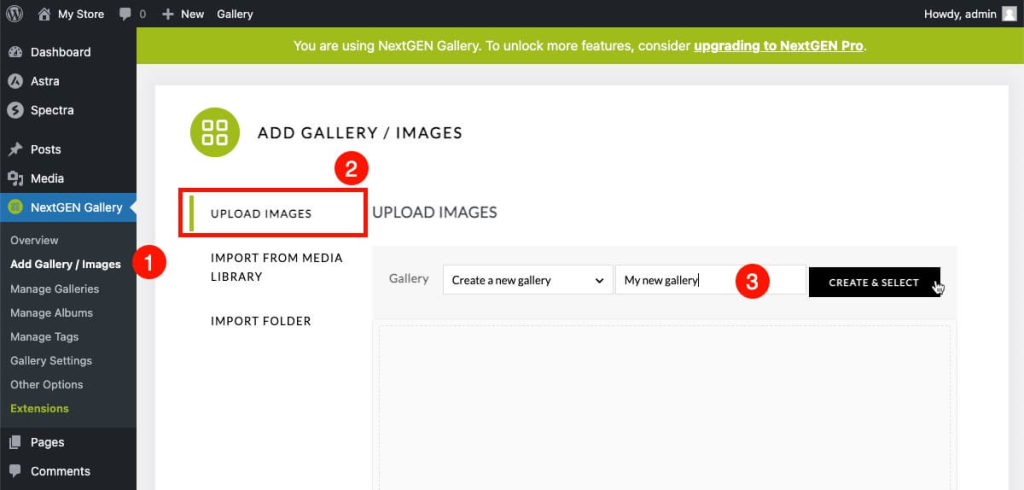Open Manage Tags page
The width and height of the screenshot is (1024, 490).
point(44,337)
